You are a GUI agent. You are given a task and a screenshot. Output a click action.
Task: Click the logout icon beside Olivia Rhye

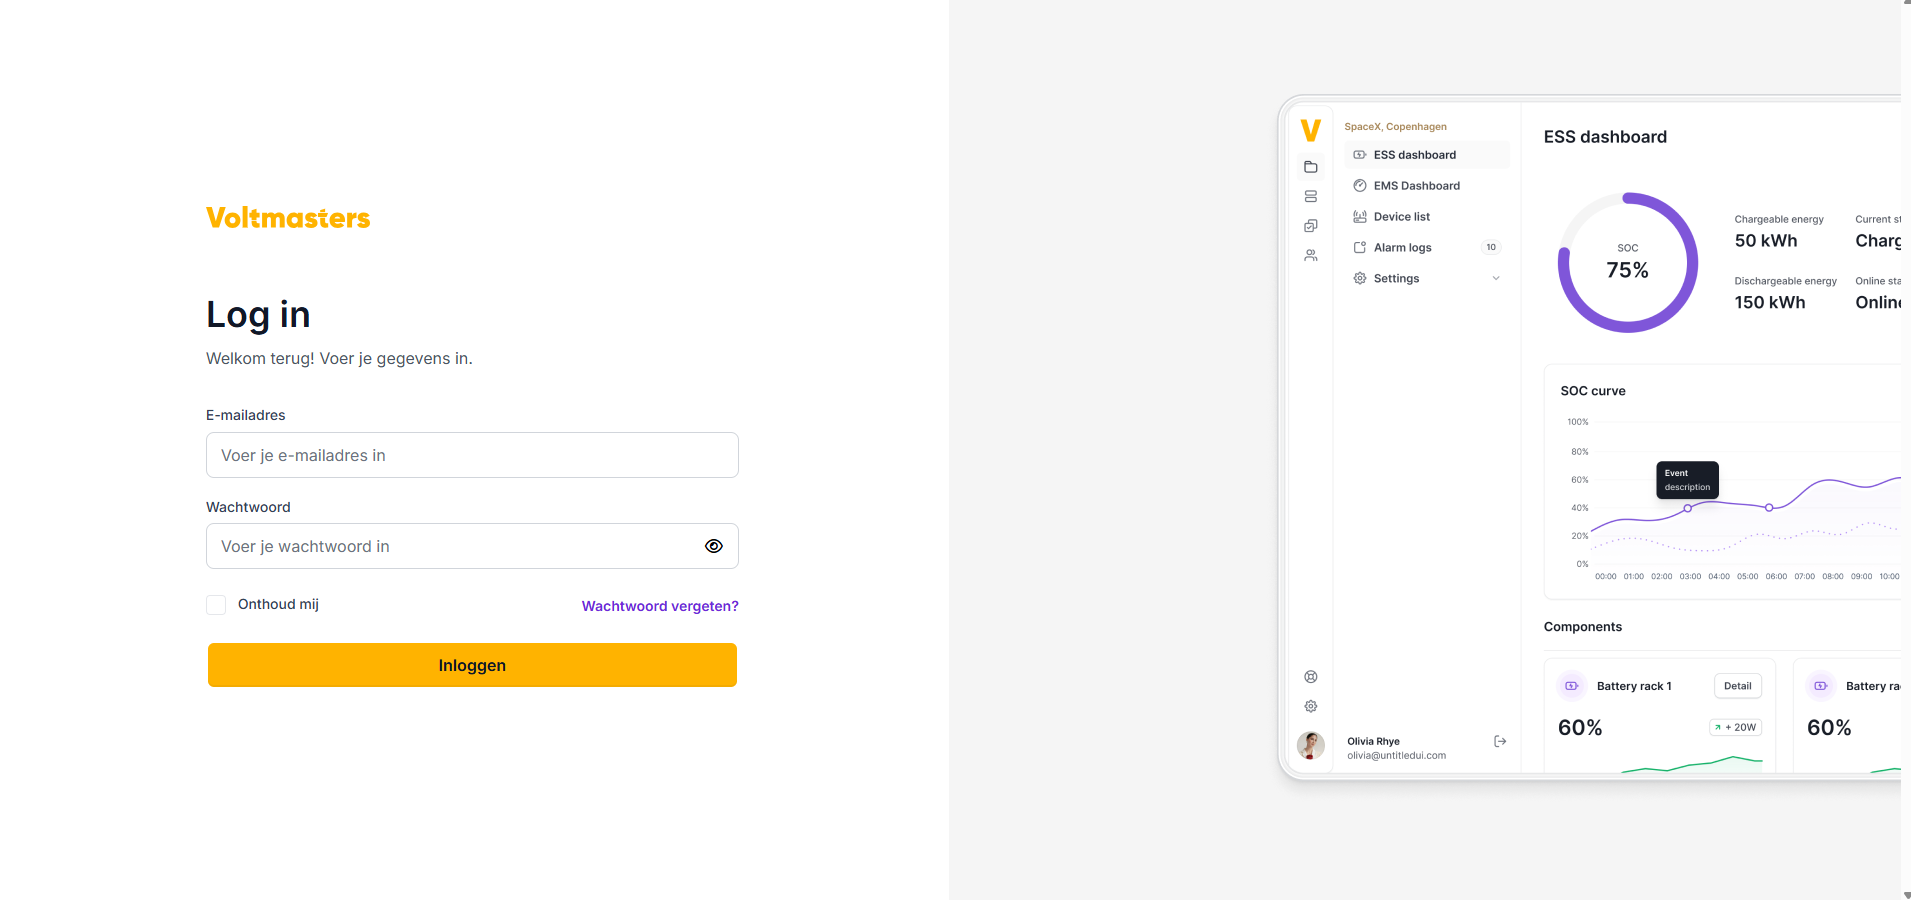coord(1500,741)
